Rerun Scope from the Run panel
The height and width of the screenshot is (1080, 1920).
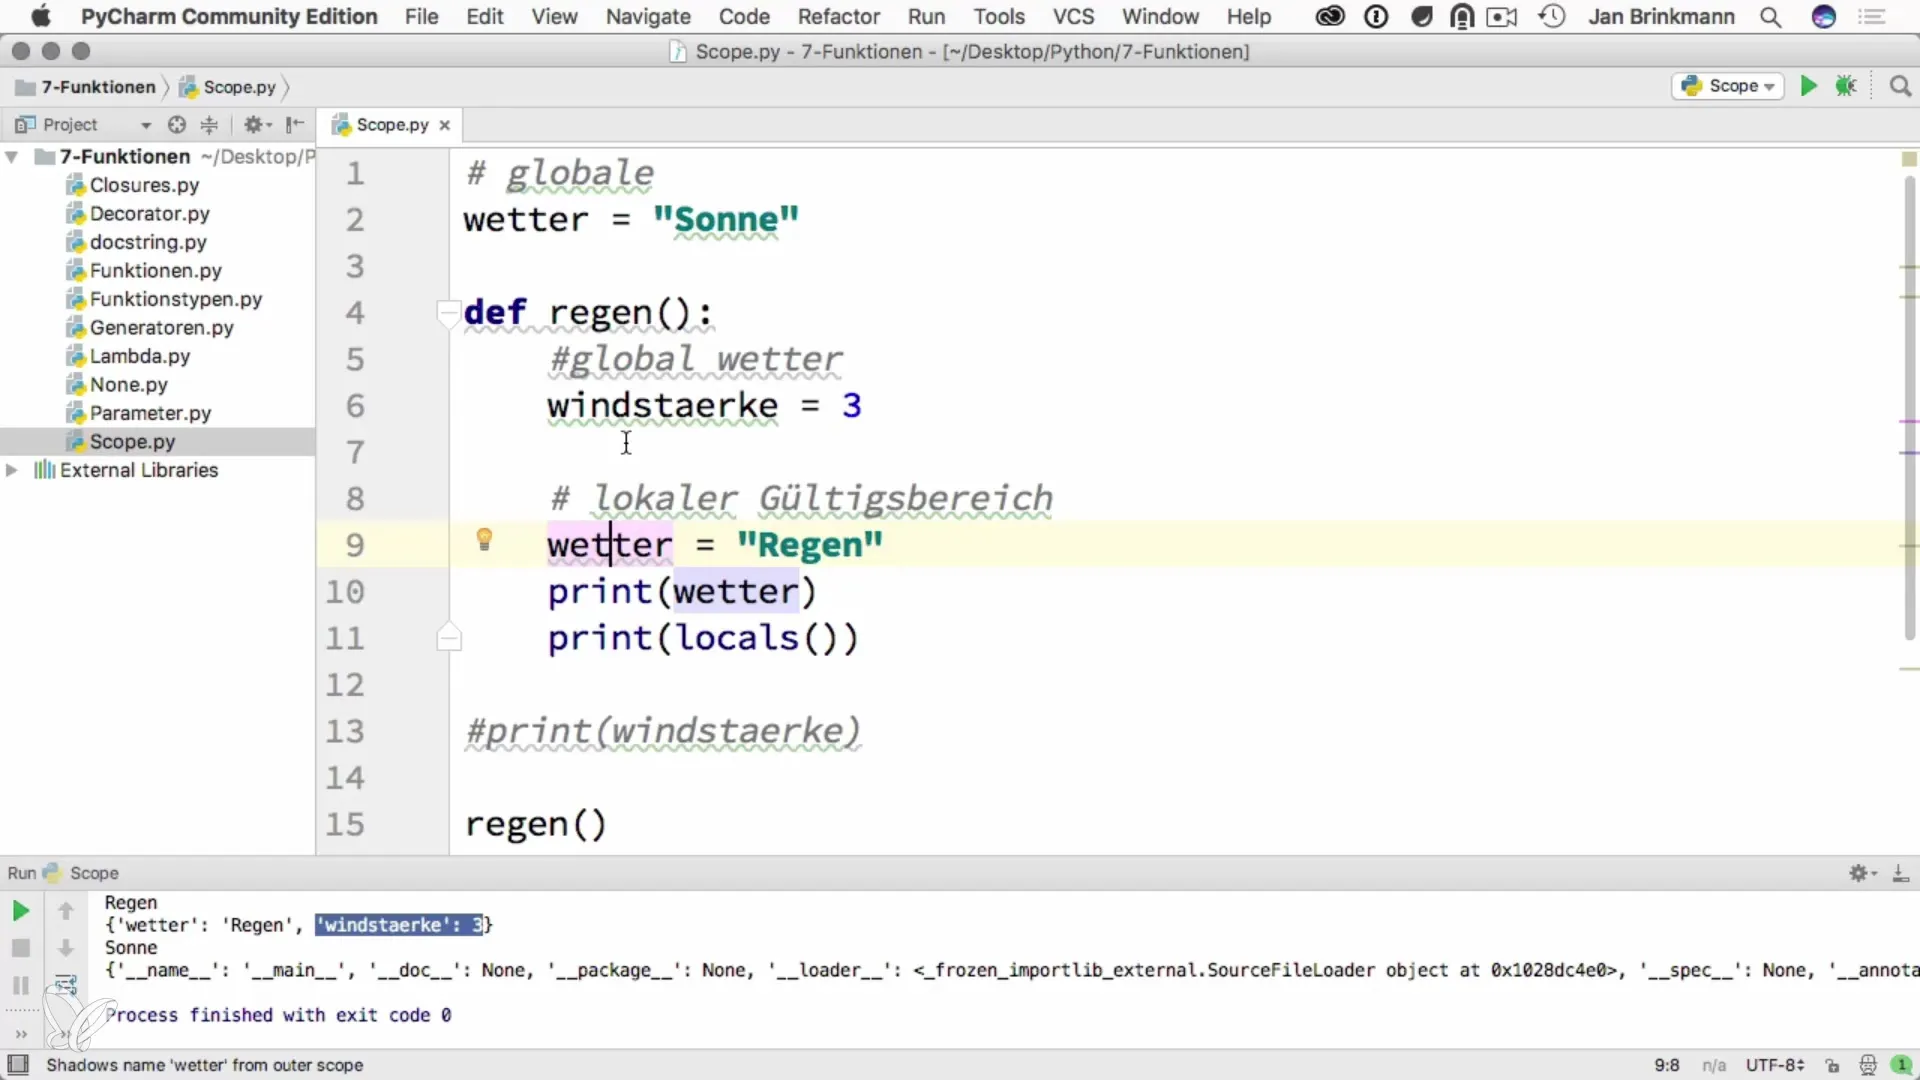tap(20, 911)
